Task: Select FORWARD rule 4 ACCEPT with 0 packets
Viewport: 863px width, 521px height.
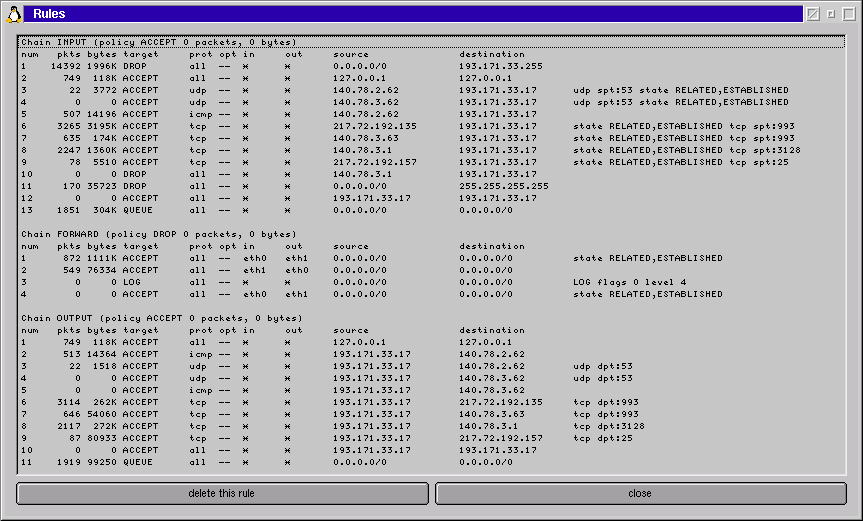Action: click(x=432, y=294)
